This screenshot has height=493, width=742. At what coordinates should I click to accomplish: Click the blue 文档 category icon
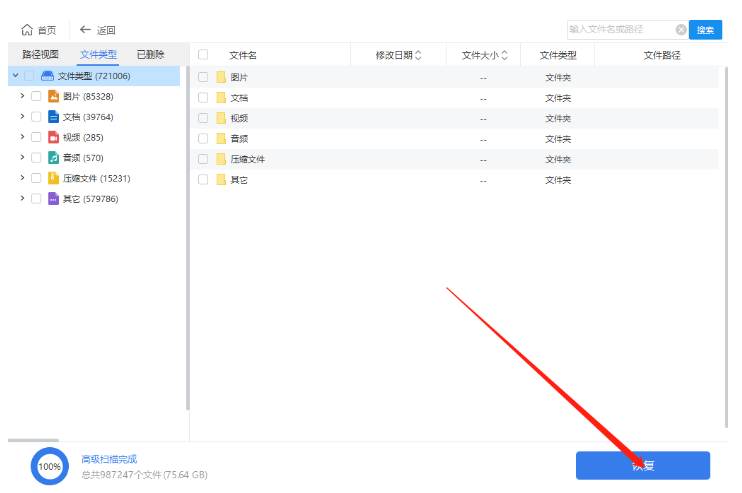tap(54, 117)
